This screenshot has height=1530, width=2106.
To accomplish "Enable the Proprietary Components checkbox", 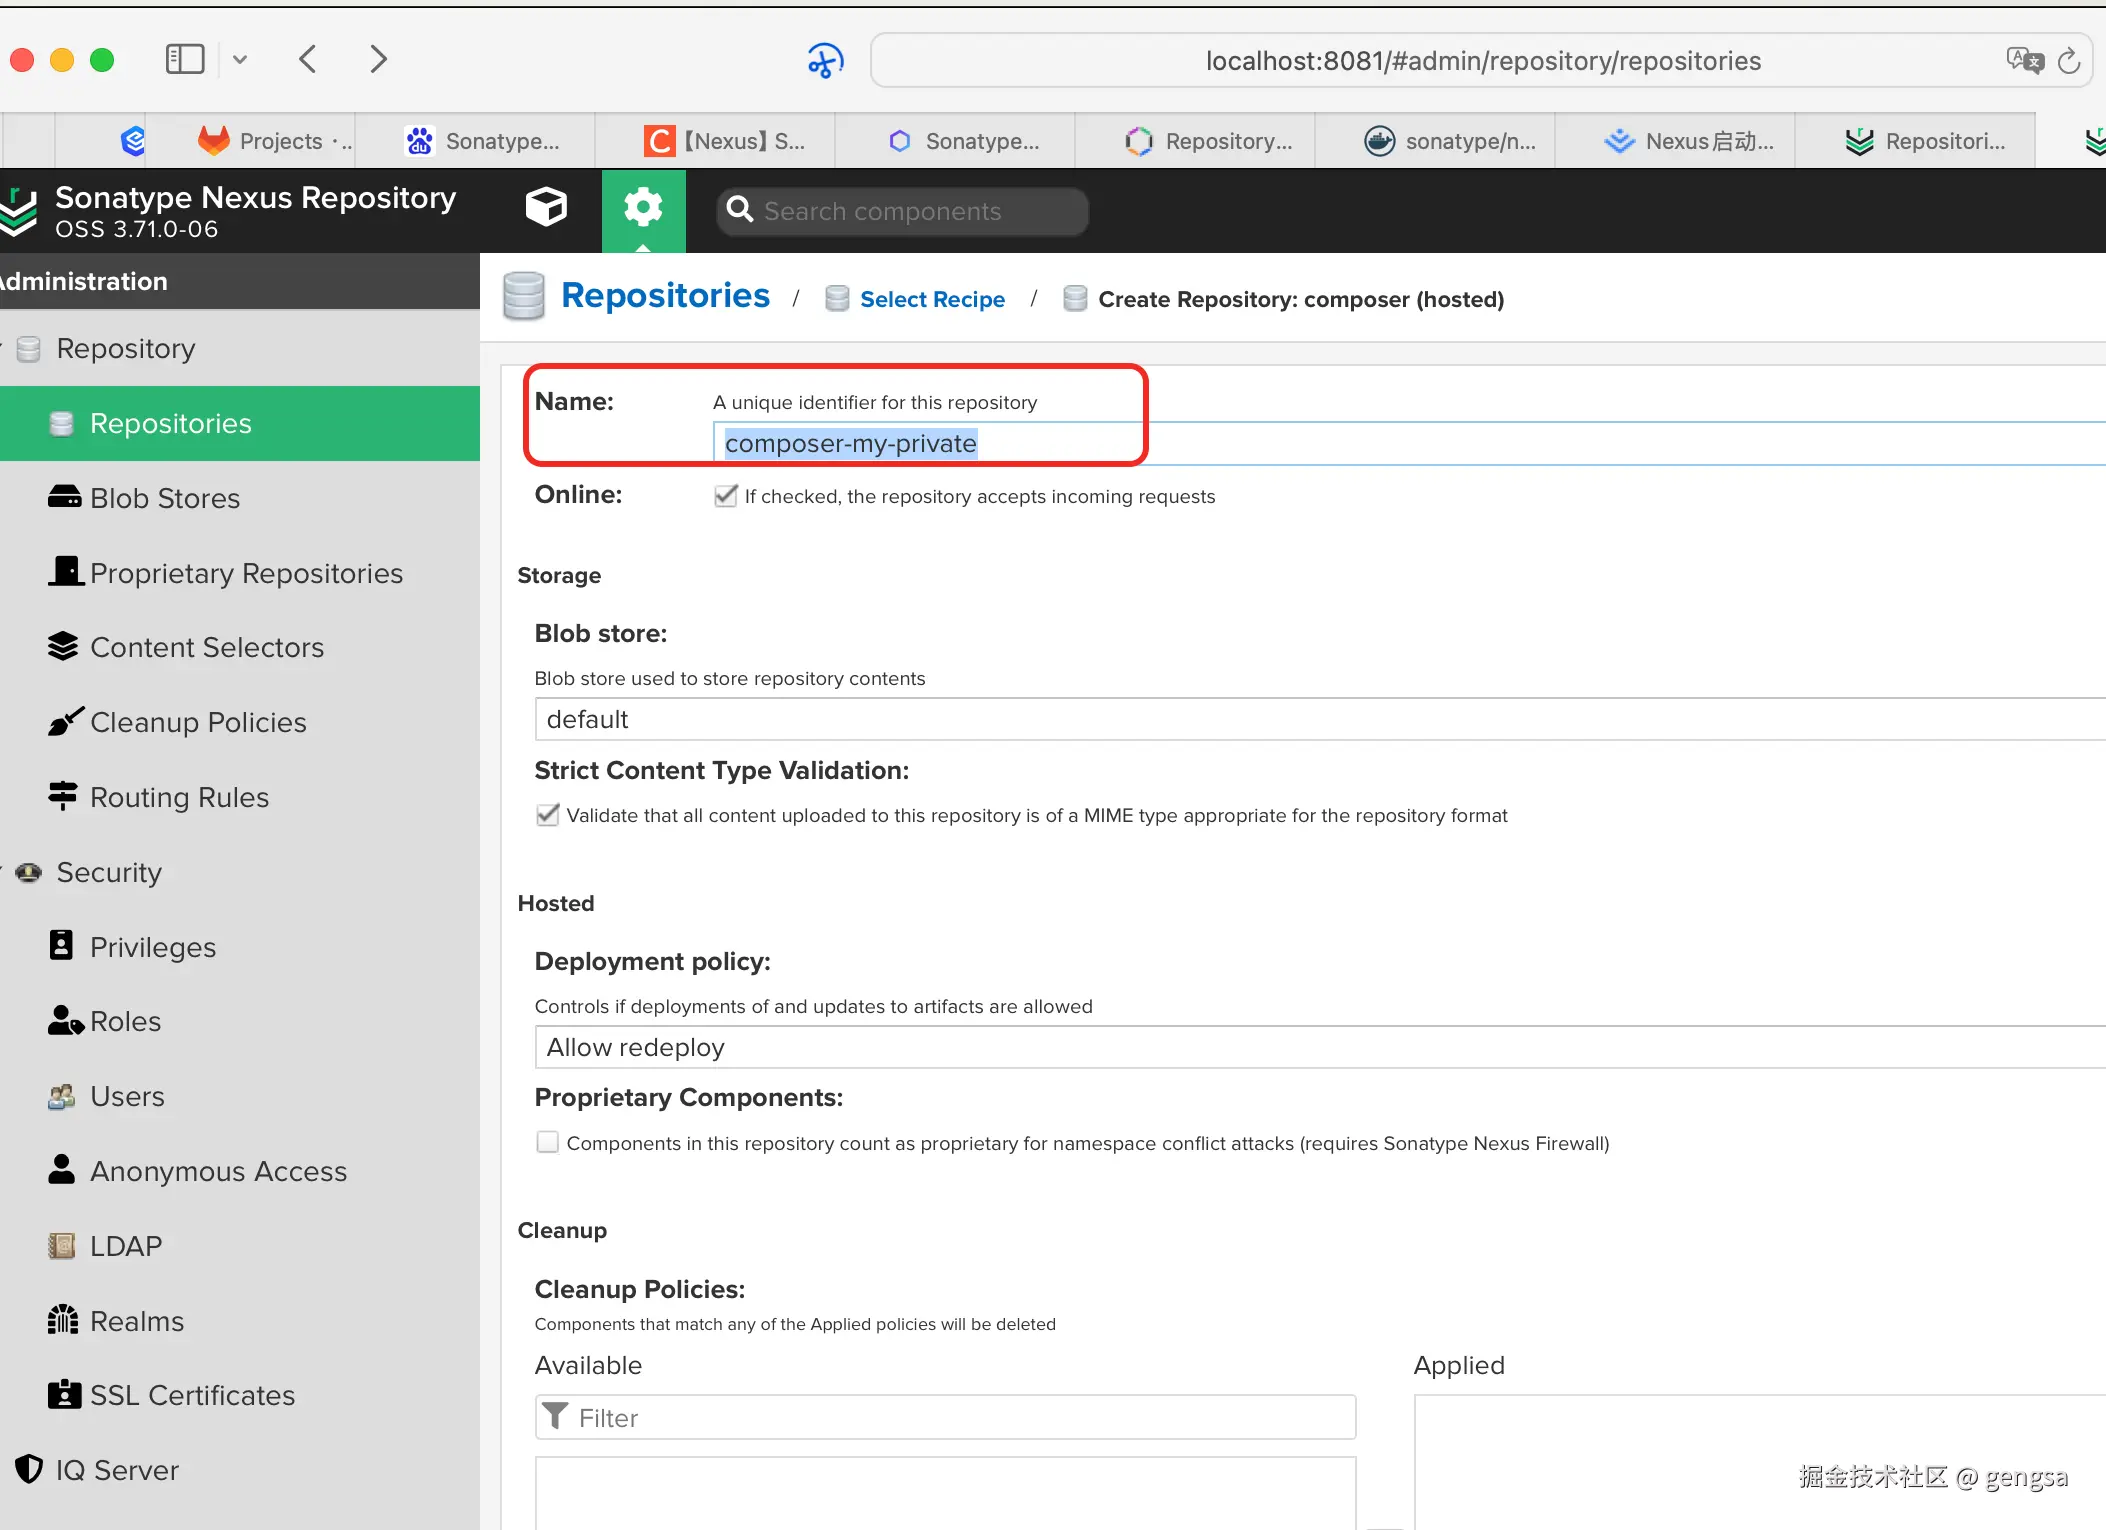I will tap(547, 1142).
